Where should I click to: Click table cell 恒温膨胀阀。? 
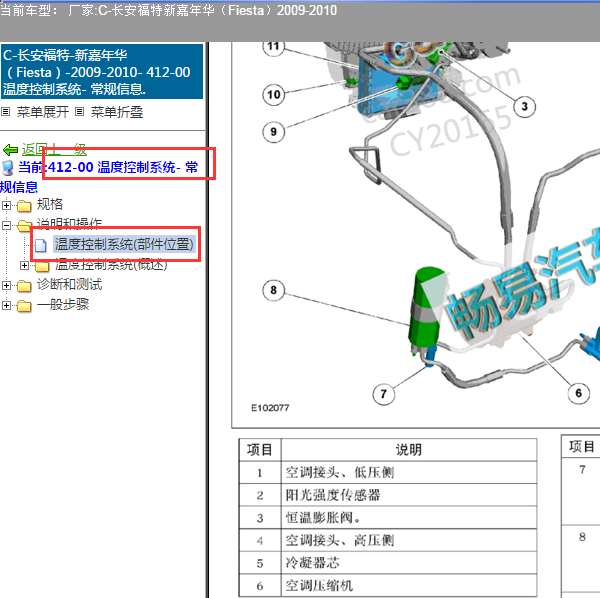pyautogui.click(x=409, y=518)
